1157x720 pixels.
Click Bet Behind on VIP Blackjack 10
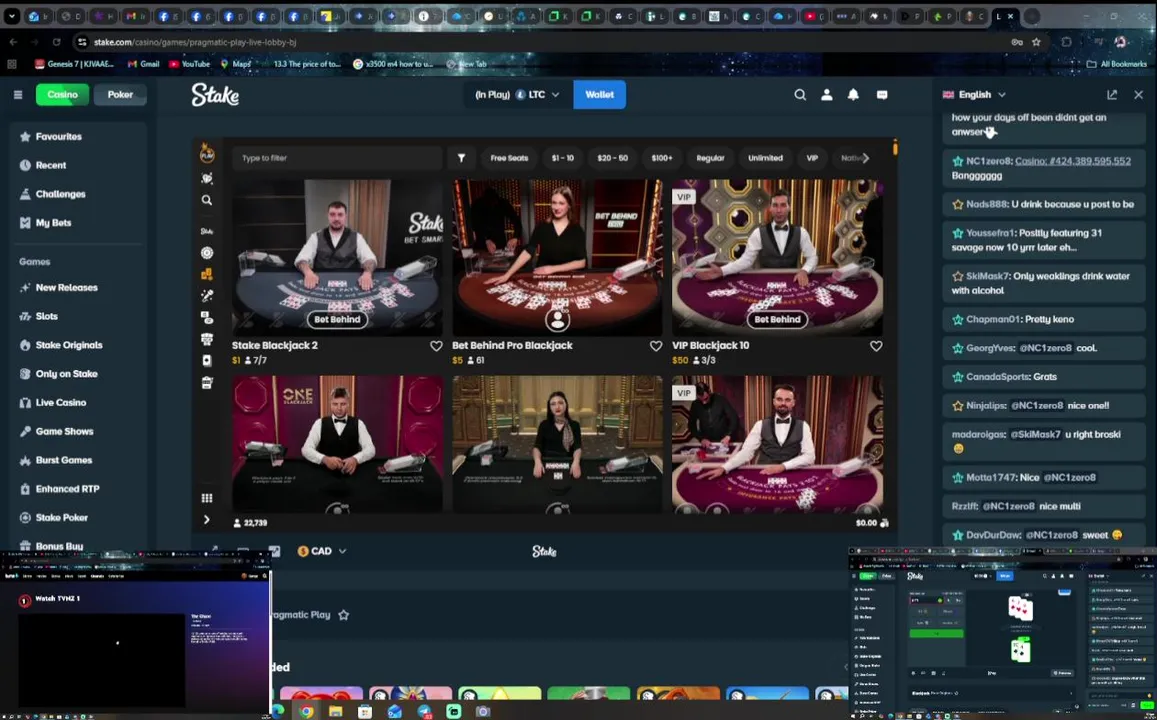pos(777,319)
